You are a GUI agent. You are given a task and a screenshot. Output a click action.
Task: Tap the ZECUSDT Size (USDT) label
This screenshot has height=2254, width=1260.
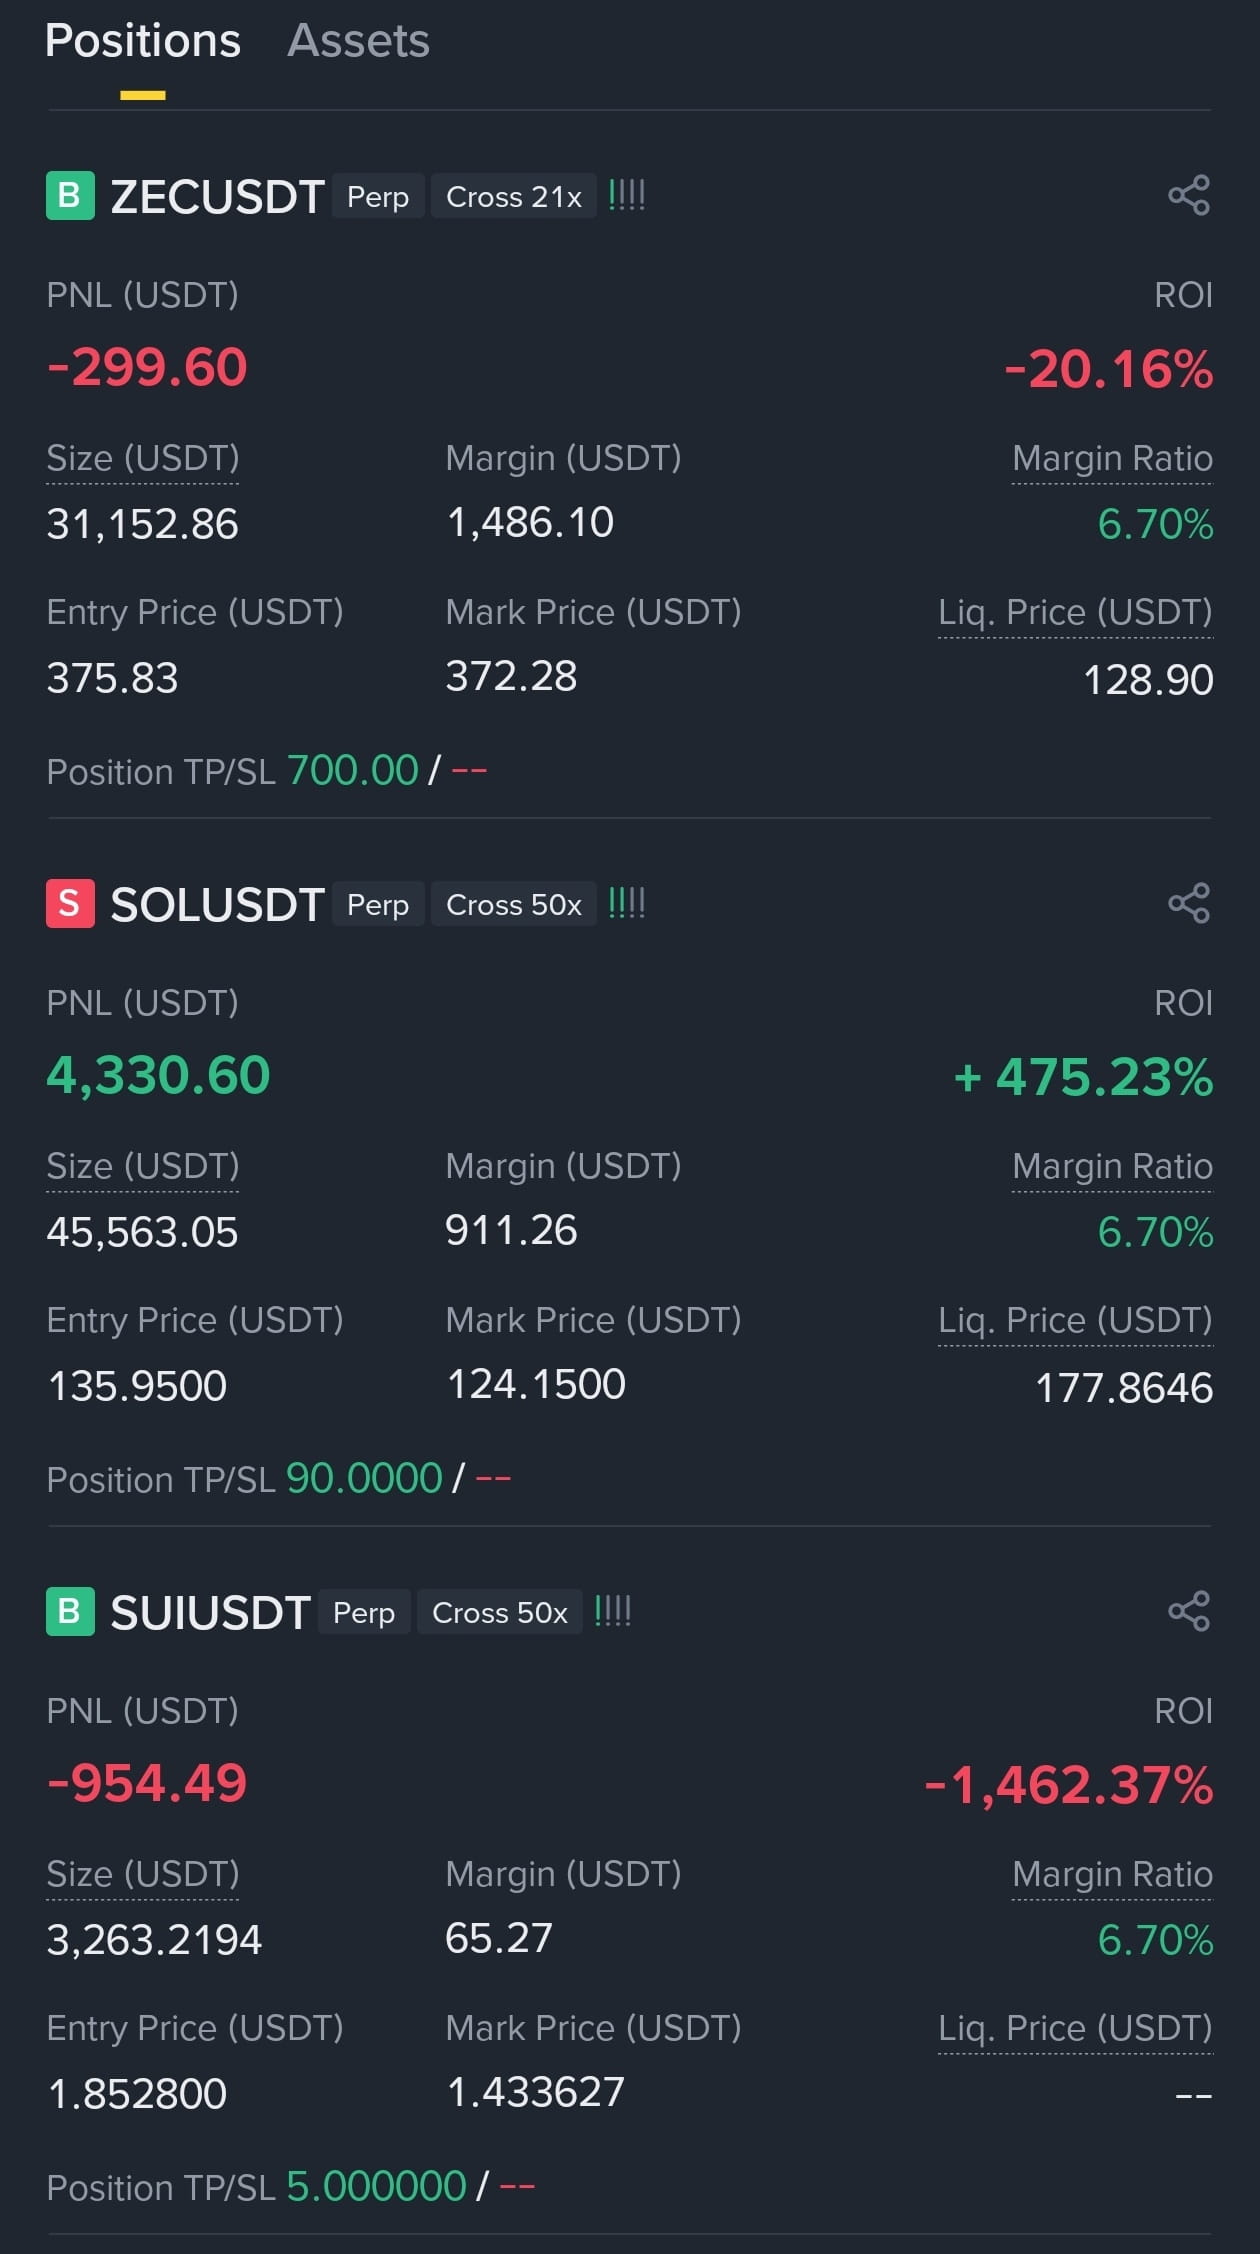[x=143, y=459]
